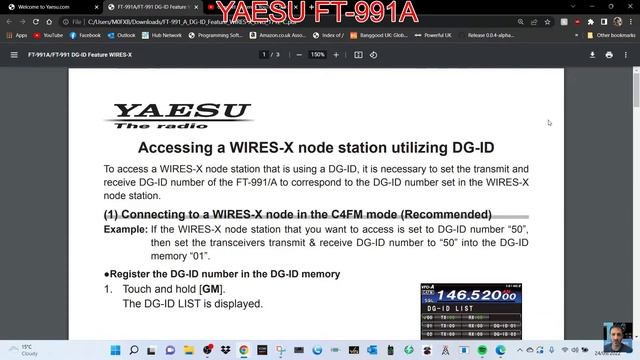Open the Other bookmarks folder

pyautogui.click(x=611, y=36)
